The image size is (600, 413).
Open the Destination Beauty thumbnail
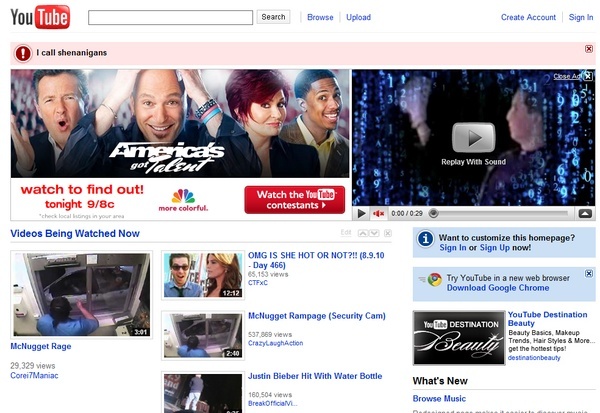tap(459, 338)
